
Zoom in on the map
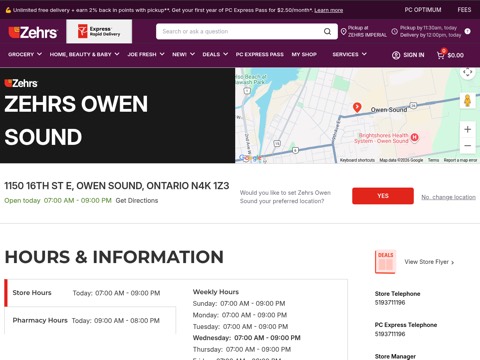pyautogui.click(x=467, y=129)
